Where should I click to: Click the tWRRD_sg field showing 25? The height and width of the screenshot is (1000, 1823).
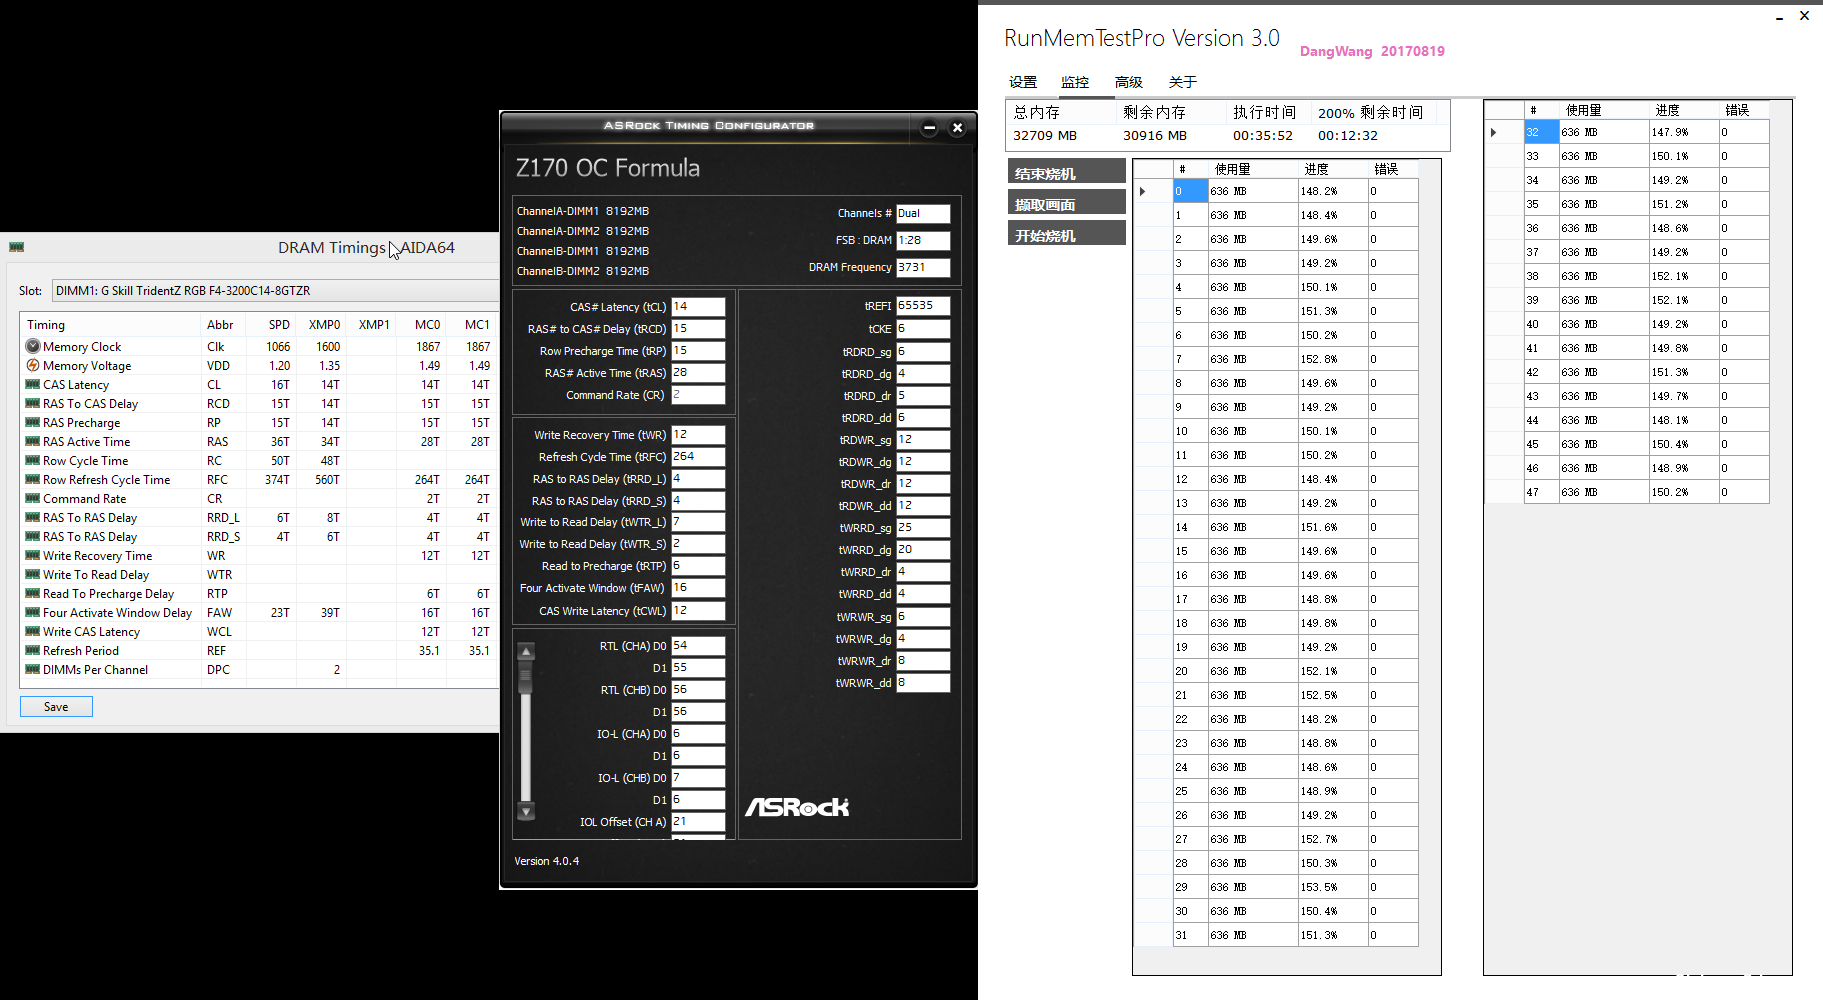click(x=923, y=528)
